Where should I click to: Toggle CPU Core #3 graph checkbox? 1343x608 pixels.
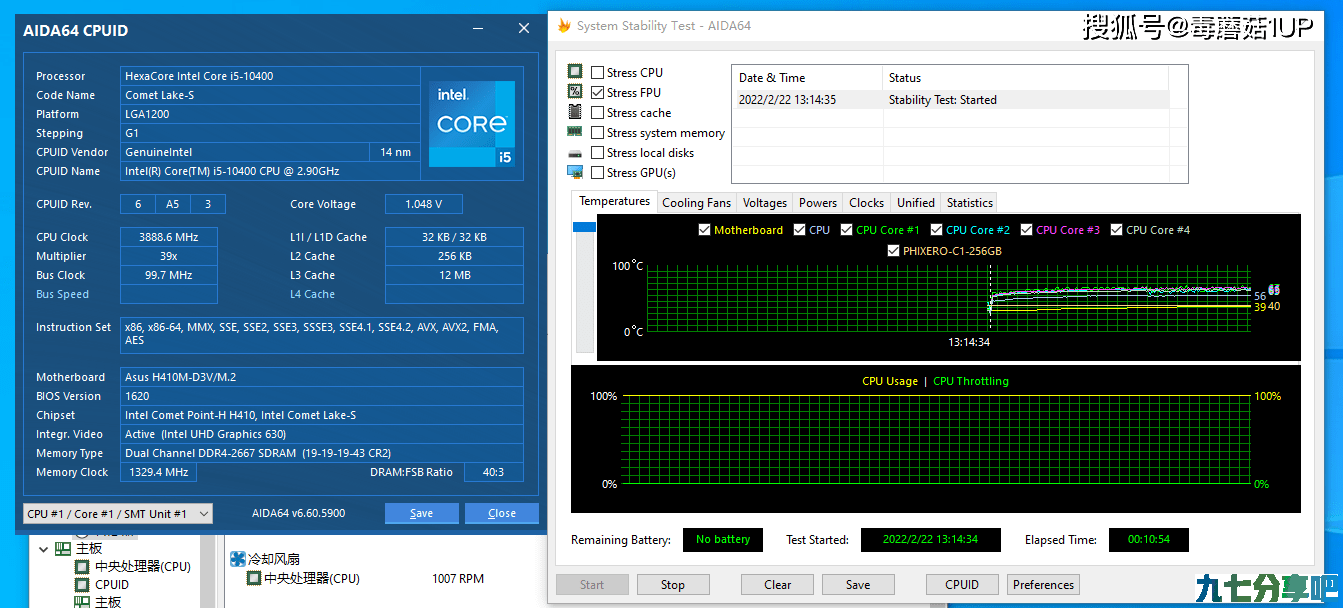(x=1027, y=230)
